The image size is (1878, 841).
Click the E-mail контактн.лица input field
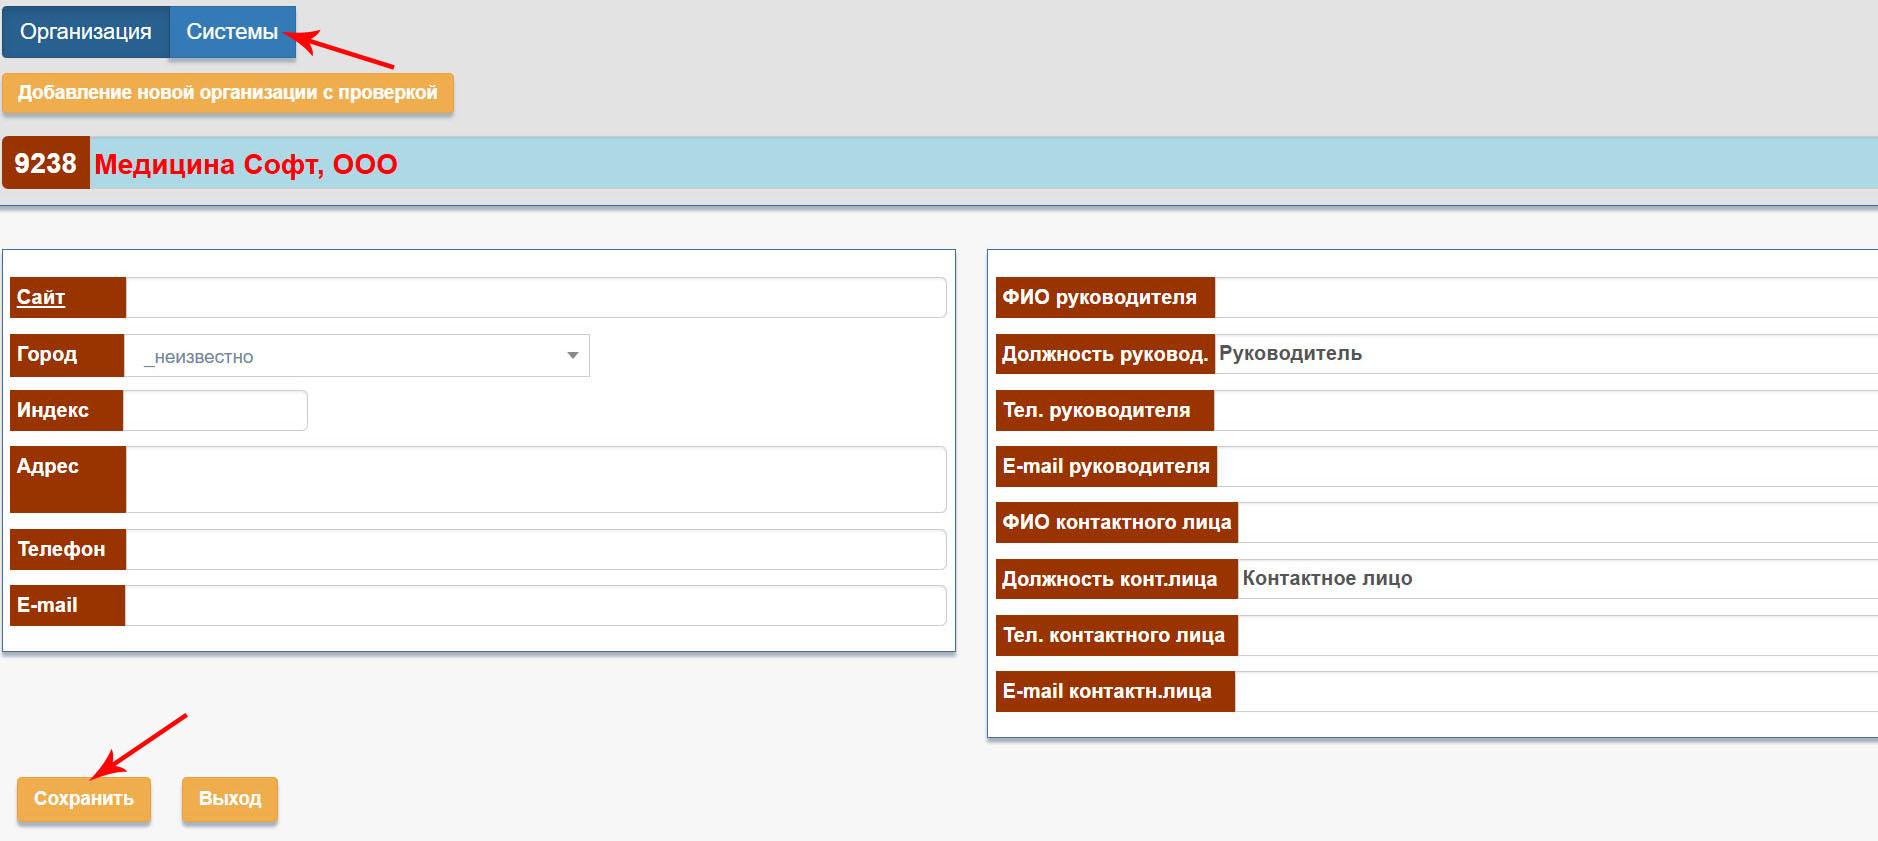point(1556,691)
